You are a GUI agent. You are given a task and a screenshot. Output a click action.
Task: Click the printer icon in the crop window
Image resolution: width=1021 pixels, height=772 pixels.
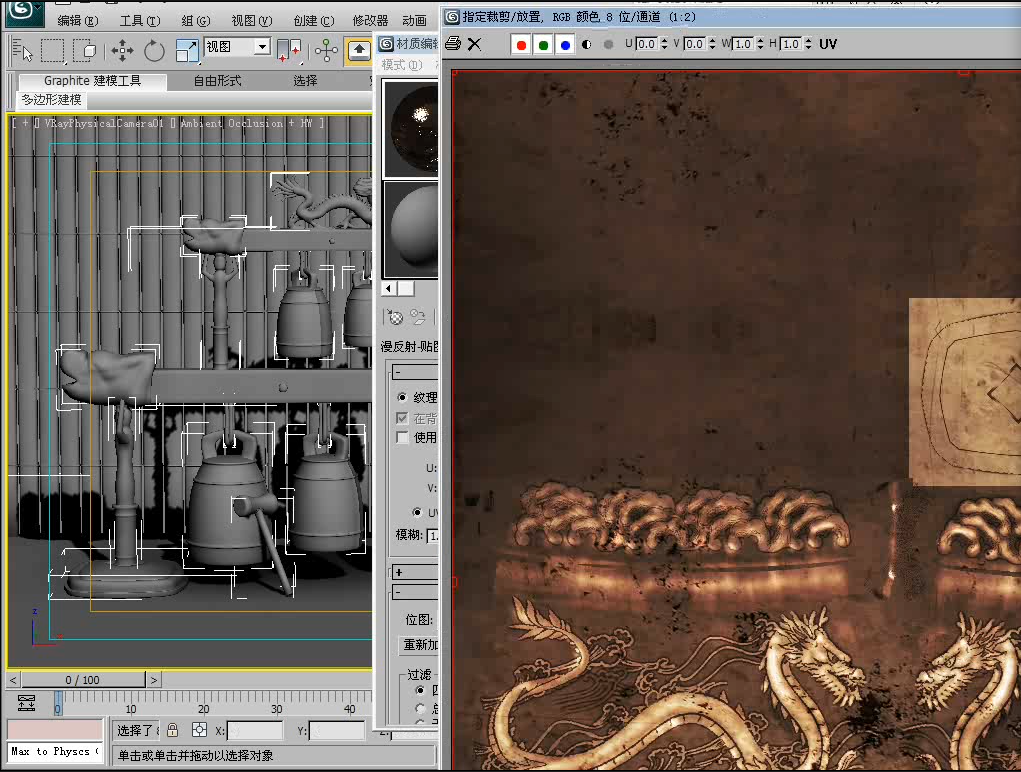453,44
